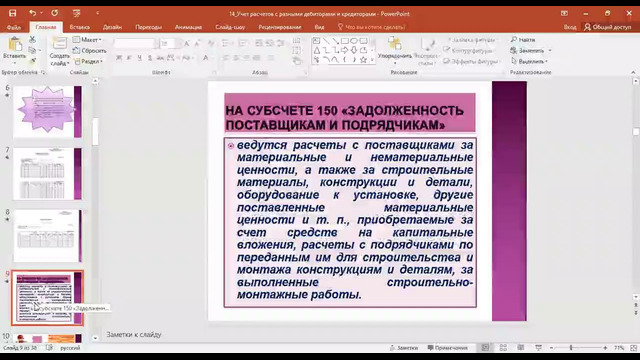This screenshot has height=360, width=640.
Task: Click the 'Что вы хотите сделать' search box
Action: (x=371, y=27)
